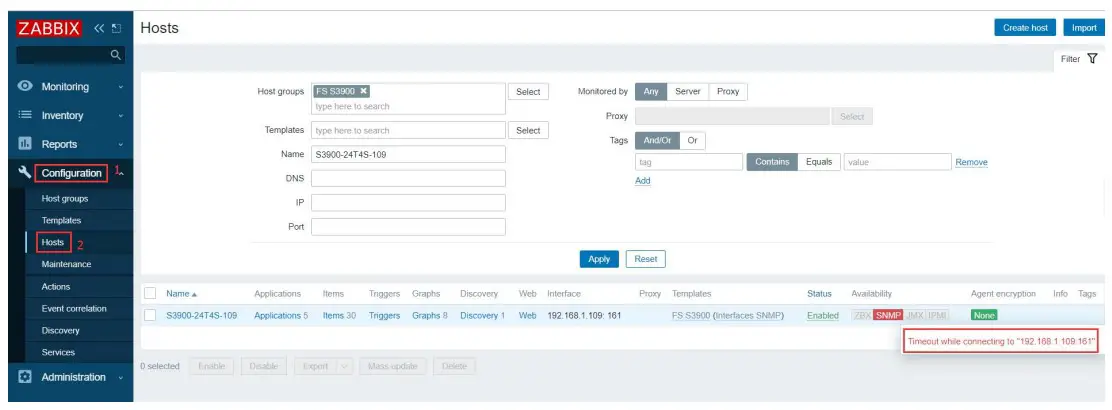The image size is (1112, 410).
Task: Set Monitored by to Proxy
Action: pyautogui.click(x=728, y=92)
